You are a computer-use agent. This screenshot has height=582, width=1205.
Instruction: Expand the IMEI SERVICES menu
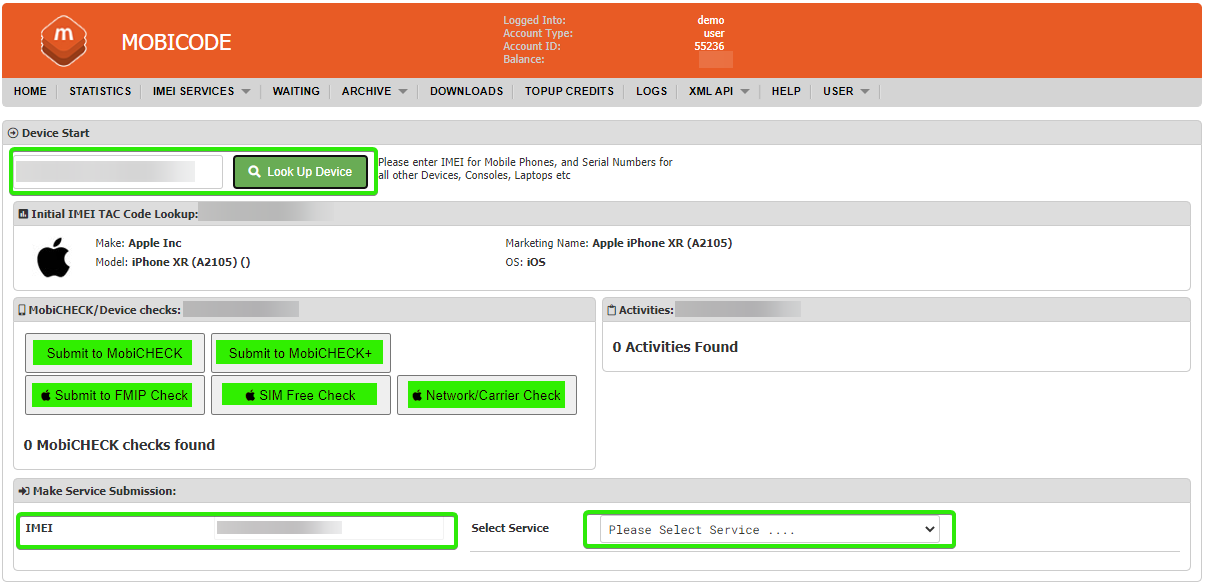(x=201, y=91)
